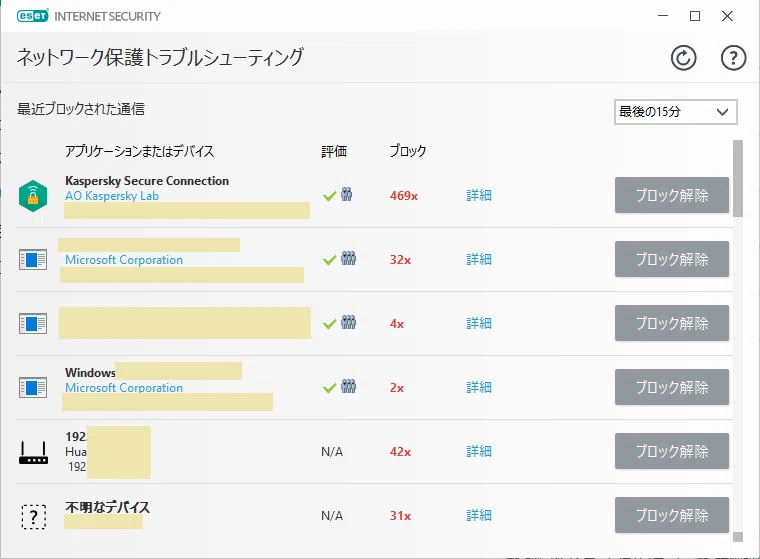Click ブロック解除 for the 32x blocked row
The image size is (760, 559).
(672, 259)
